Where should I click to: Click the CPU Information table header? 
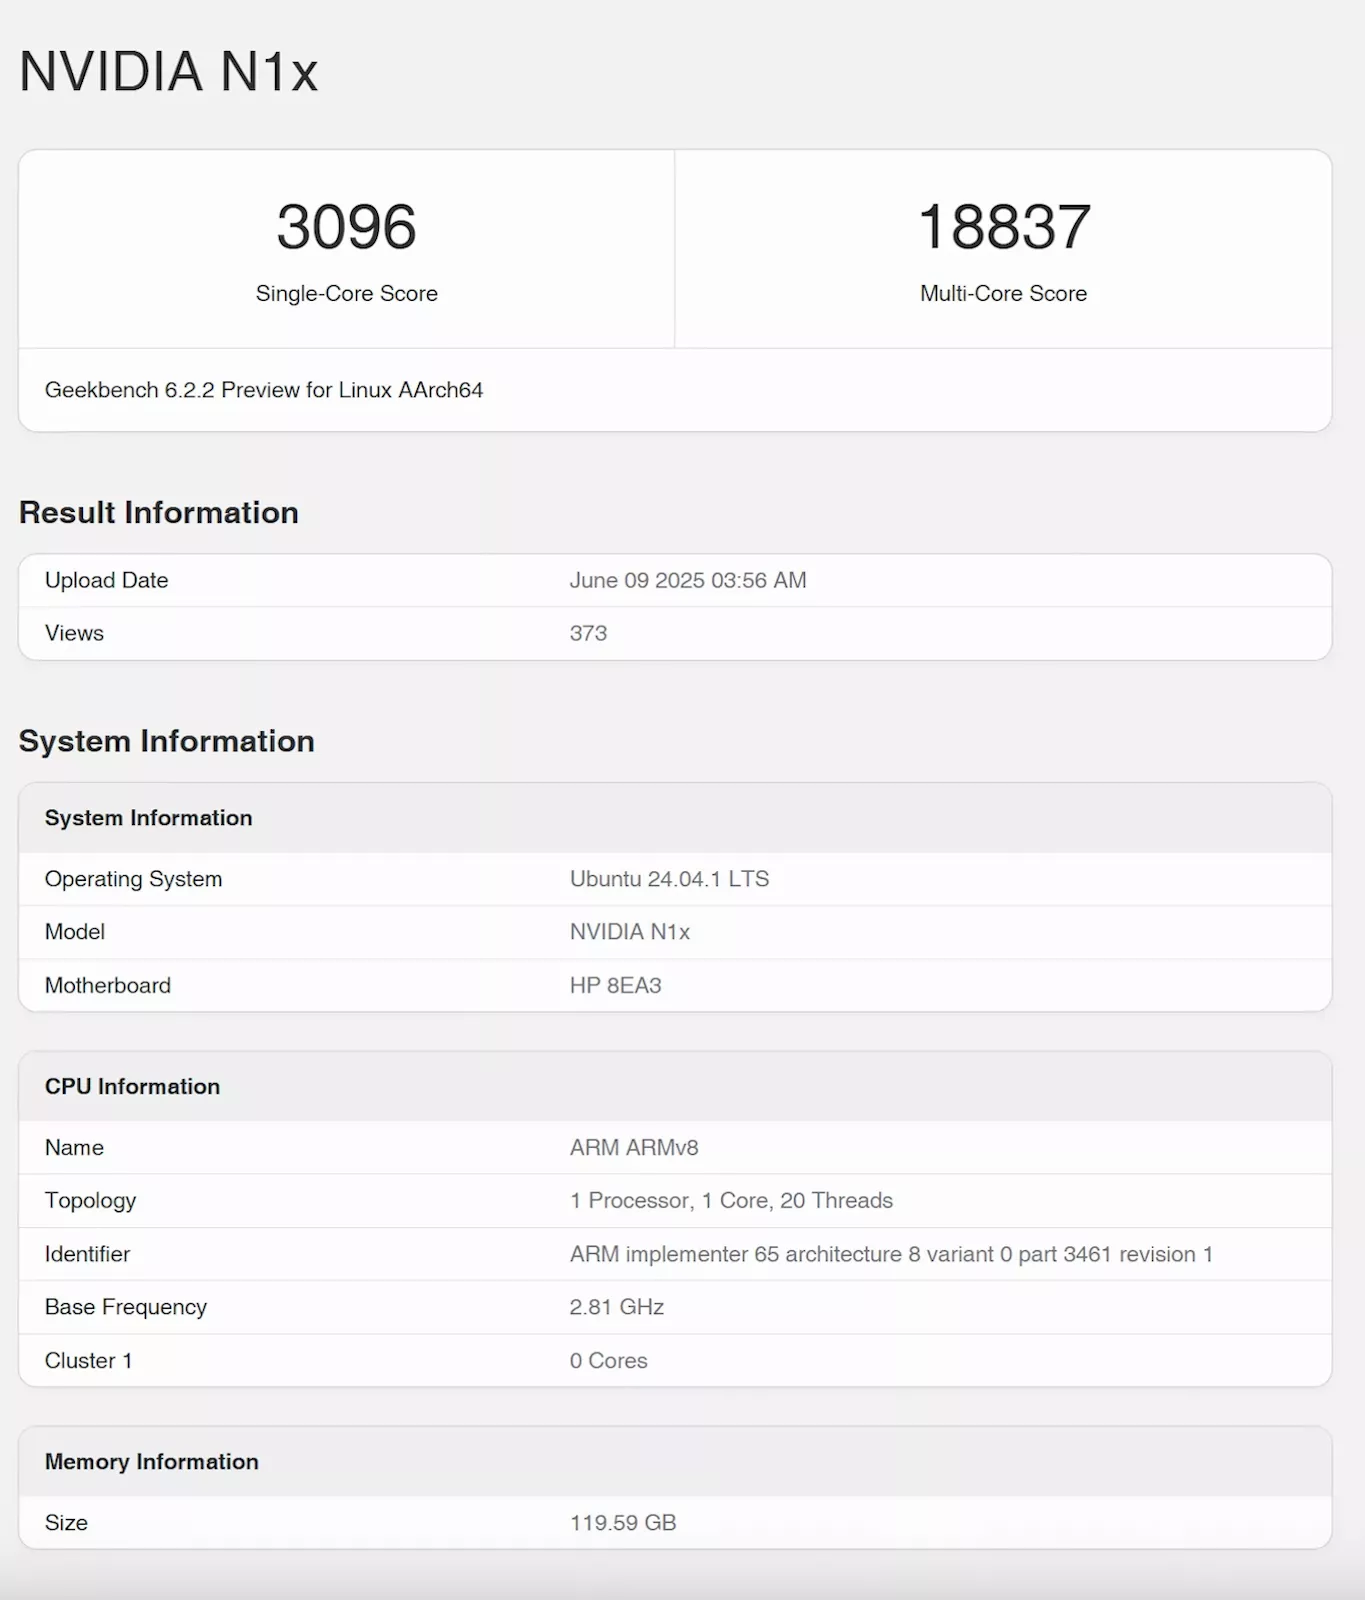coord(132,1086)
